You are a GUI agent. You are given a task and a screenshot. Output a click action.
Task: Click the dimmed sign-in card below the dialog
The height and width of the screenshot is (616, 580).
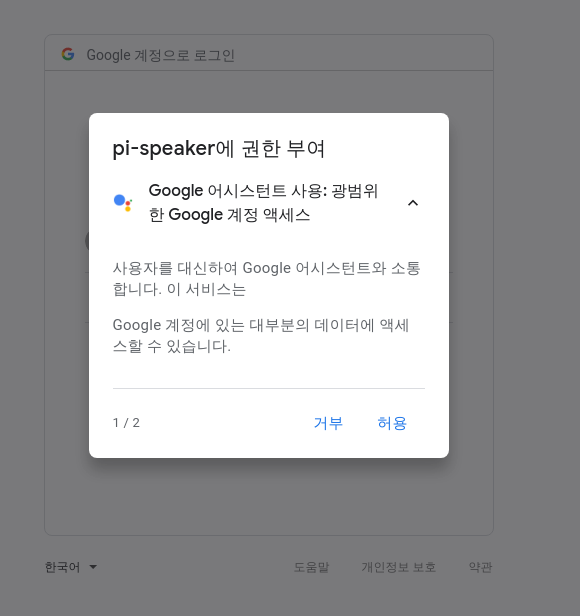coord(269,497)
